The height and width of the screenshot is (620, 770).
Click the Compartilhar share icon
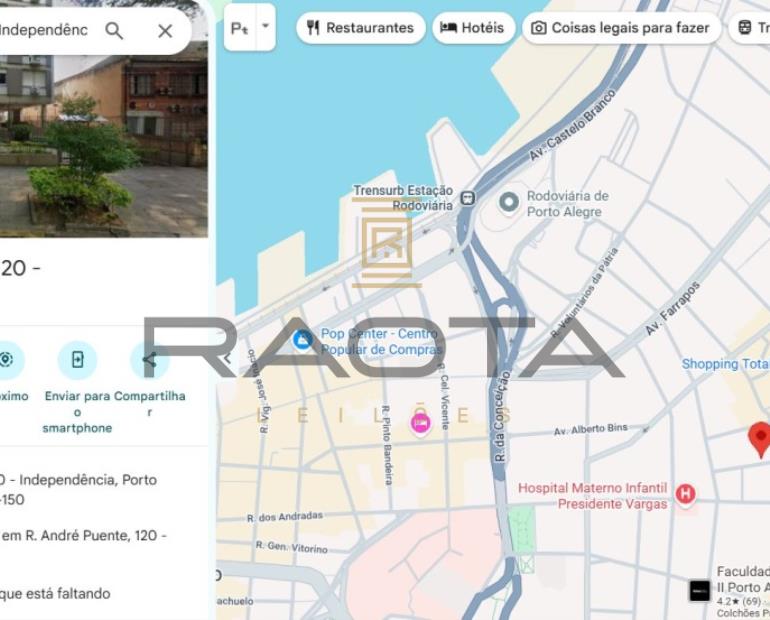149,360
